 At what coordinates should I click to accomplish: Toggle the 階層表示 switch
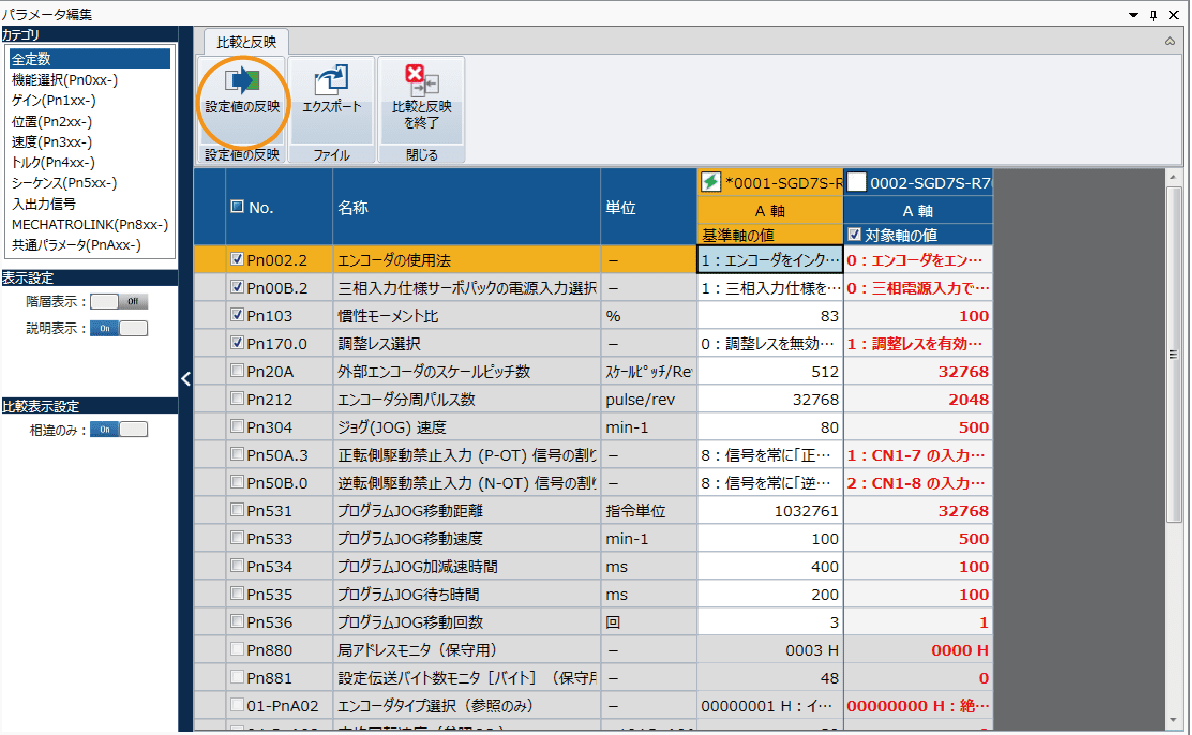pos(118,301)
